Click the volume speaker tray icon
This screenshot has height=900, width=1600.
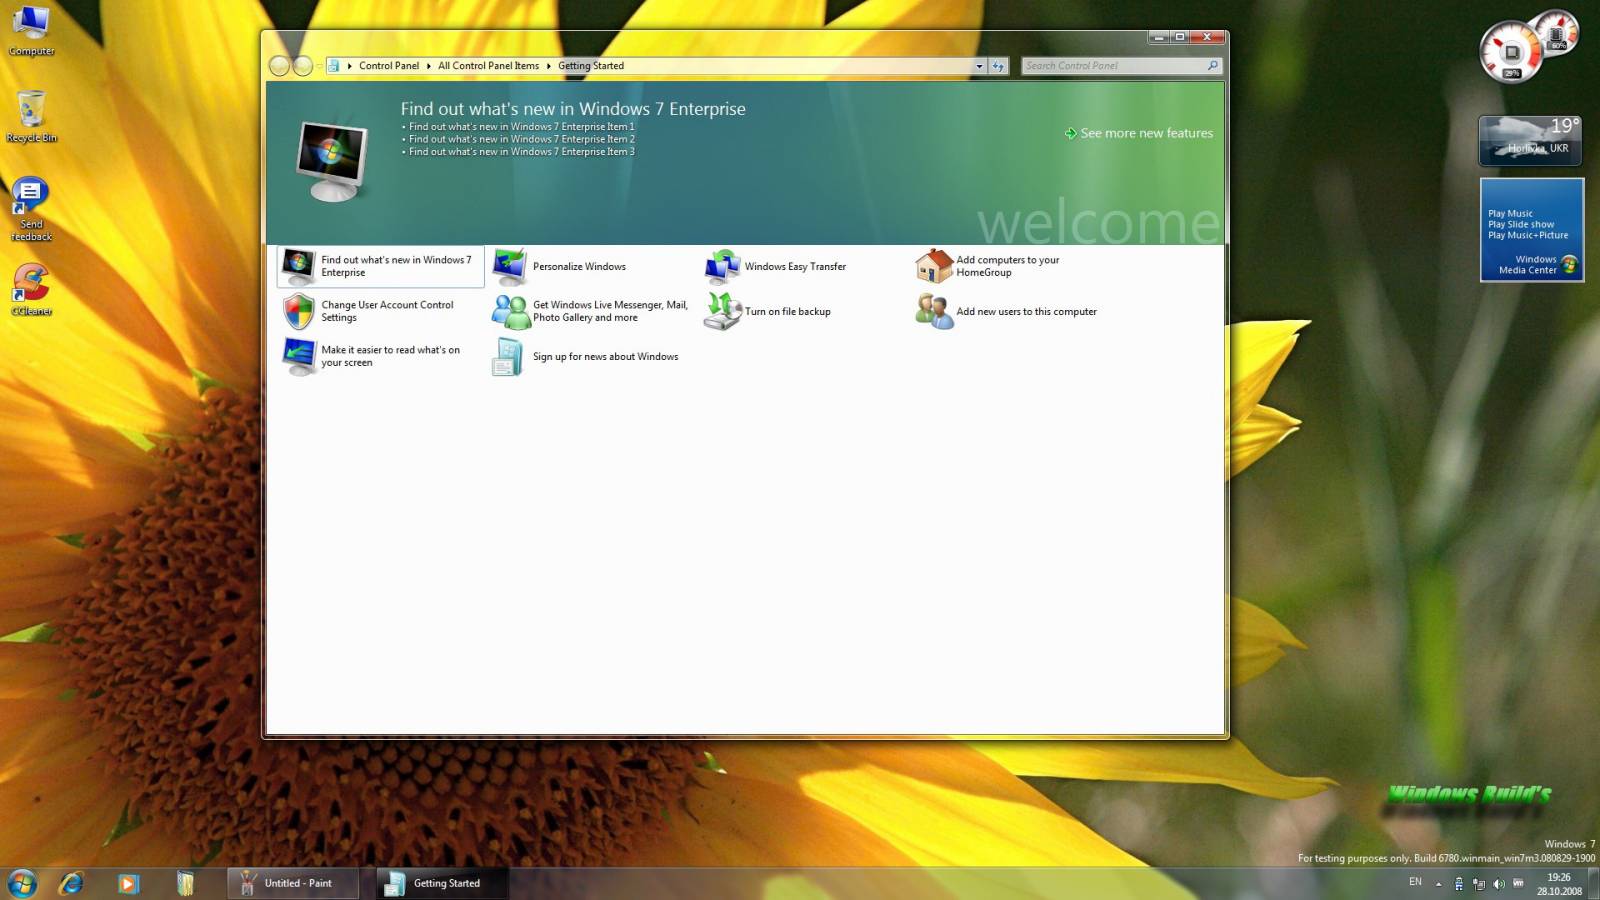[x=1498, y=884]
